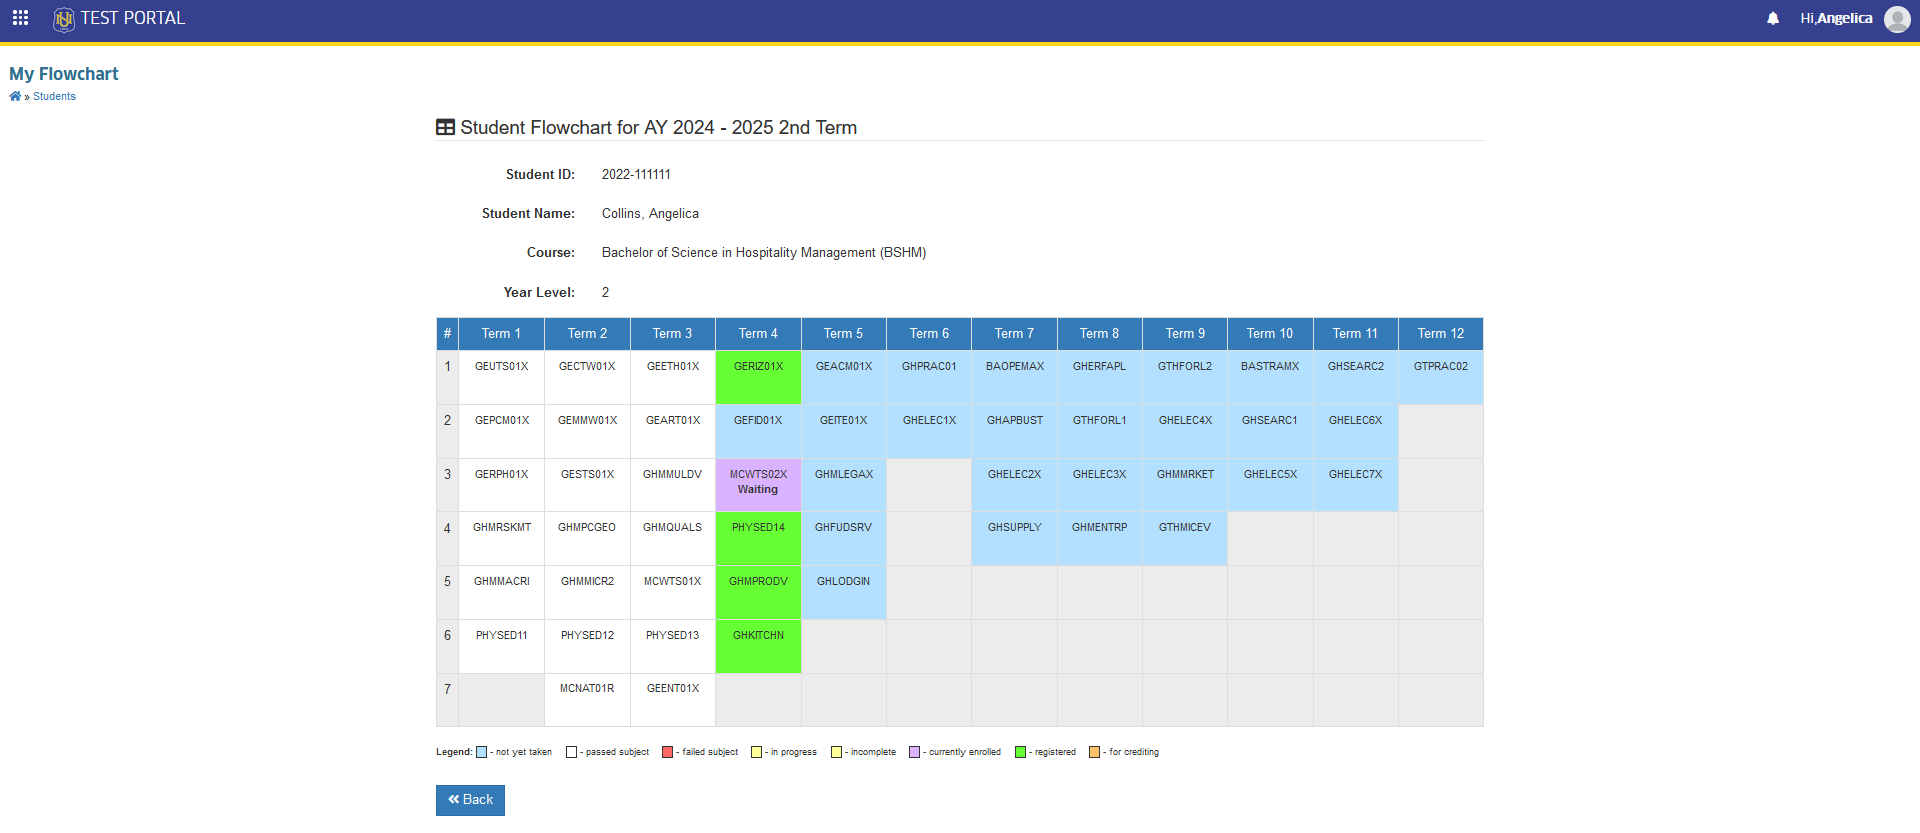This screenshot has width=1920, height=833.
Task: Click the Hi, Angelica user greeting
Action: point(1836,18)
